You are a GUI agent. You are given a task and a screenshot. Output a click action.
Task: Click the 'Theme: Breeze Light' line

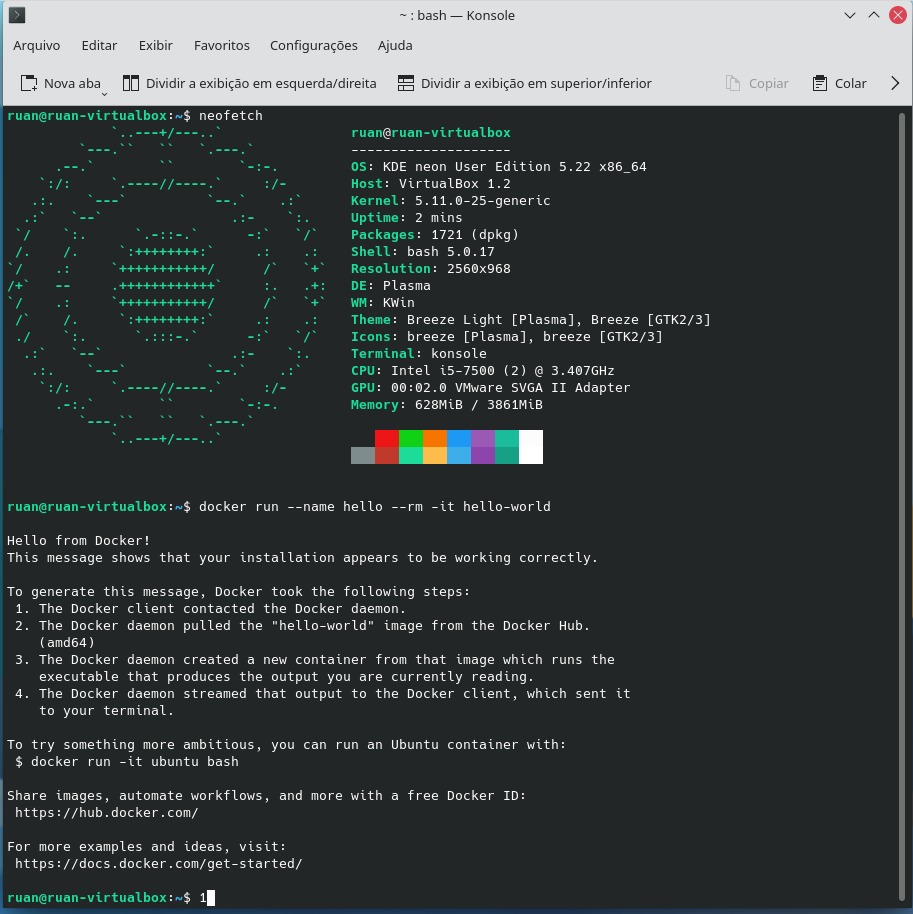pyautogui.click(x=531, y=319)
